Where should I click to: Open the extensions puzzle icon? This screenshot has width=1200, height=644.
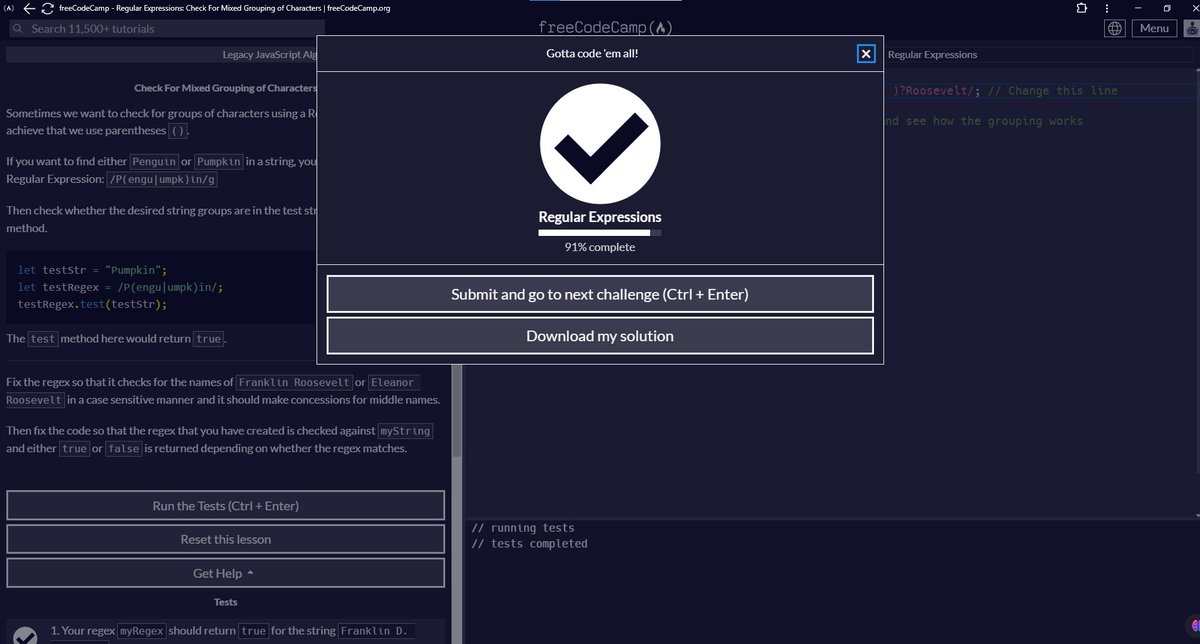click(x=1081, y=7)
